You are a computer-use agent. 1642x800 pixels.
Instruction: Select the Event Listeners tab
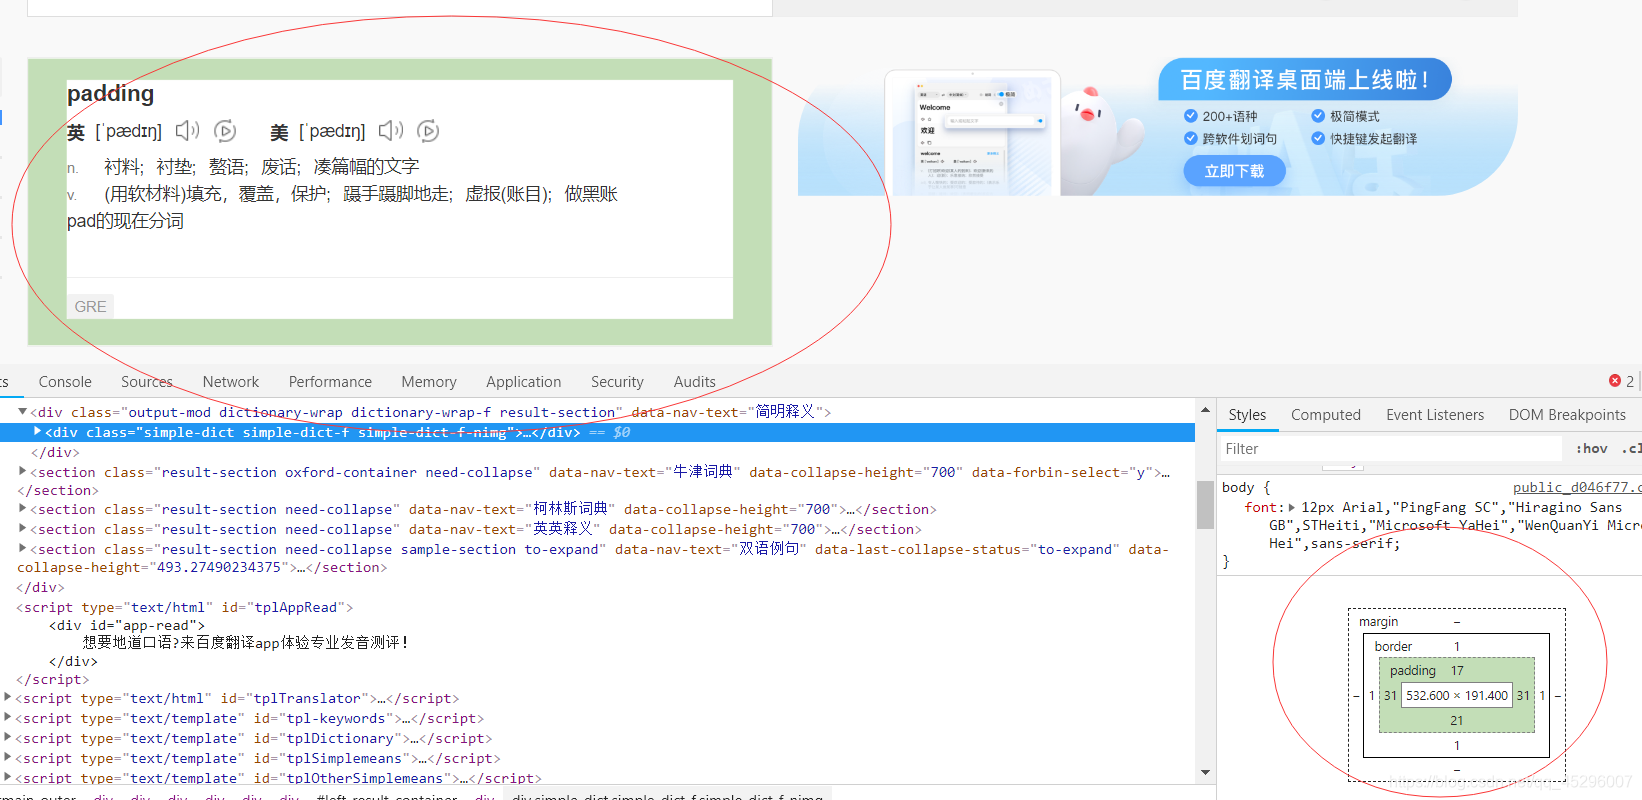tap(1435, 415)
